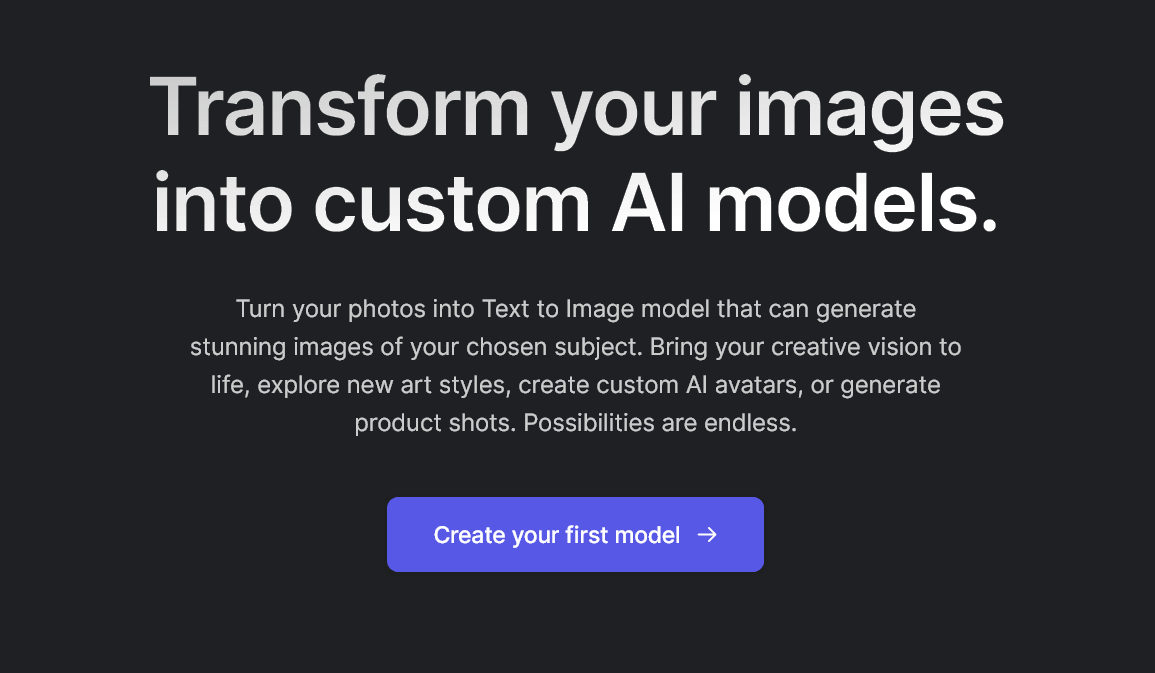1155x673 pixels.
Task: Click the arrow icon inside the button
Action: click(708, 534)
